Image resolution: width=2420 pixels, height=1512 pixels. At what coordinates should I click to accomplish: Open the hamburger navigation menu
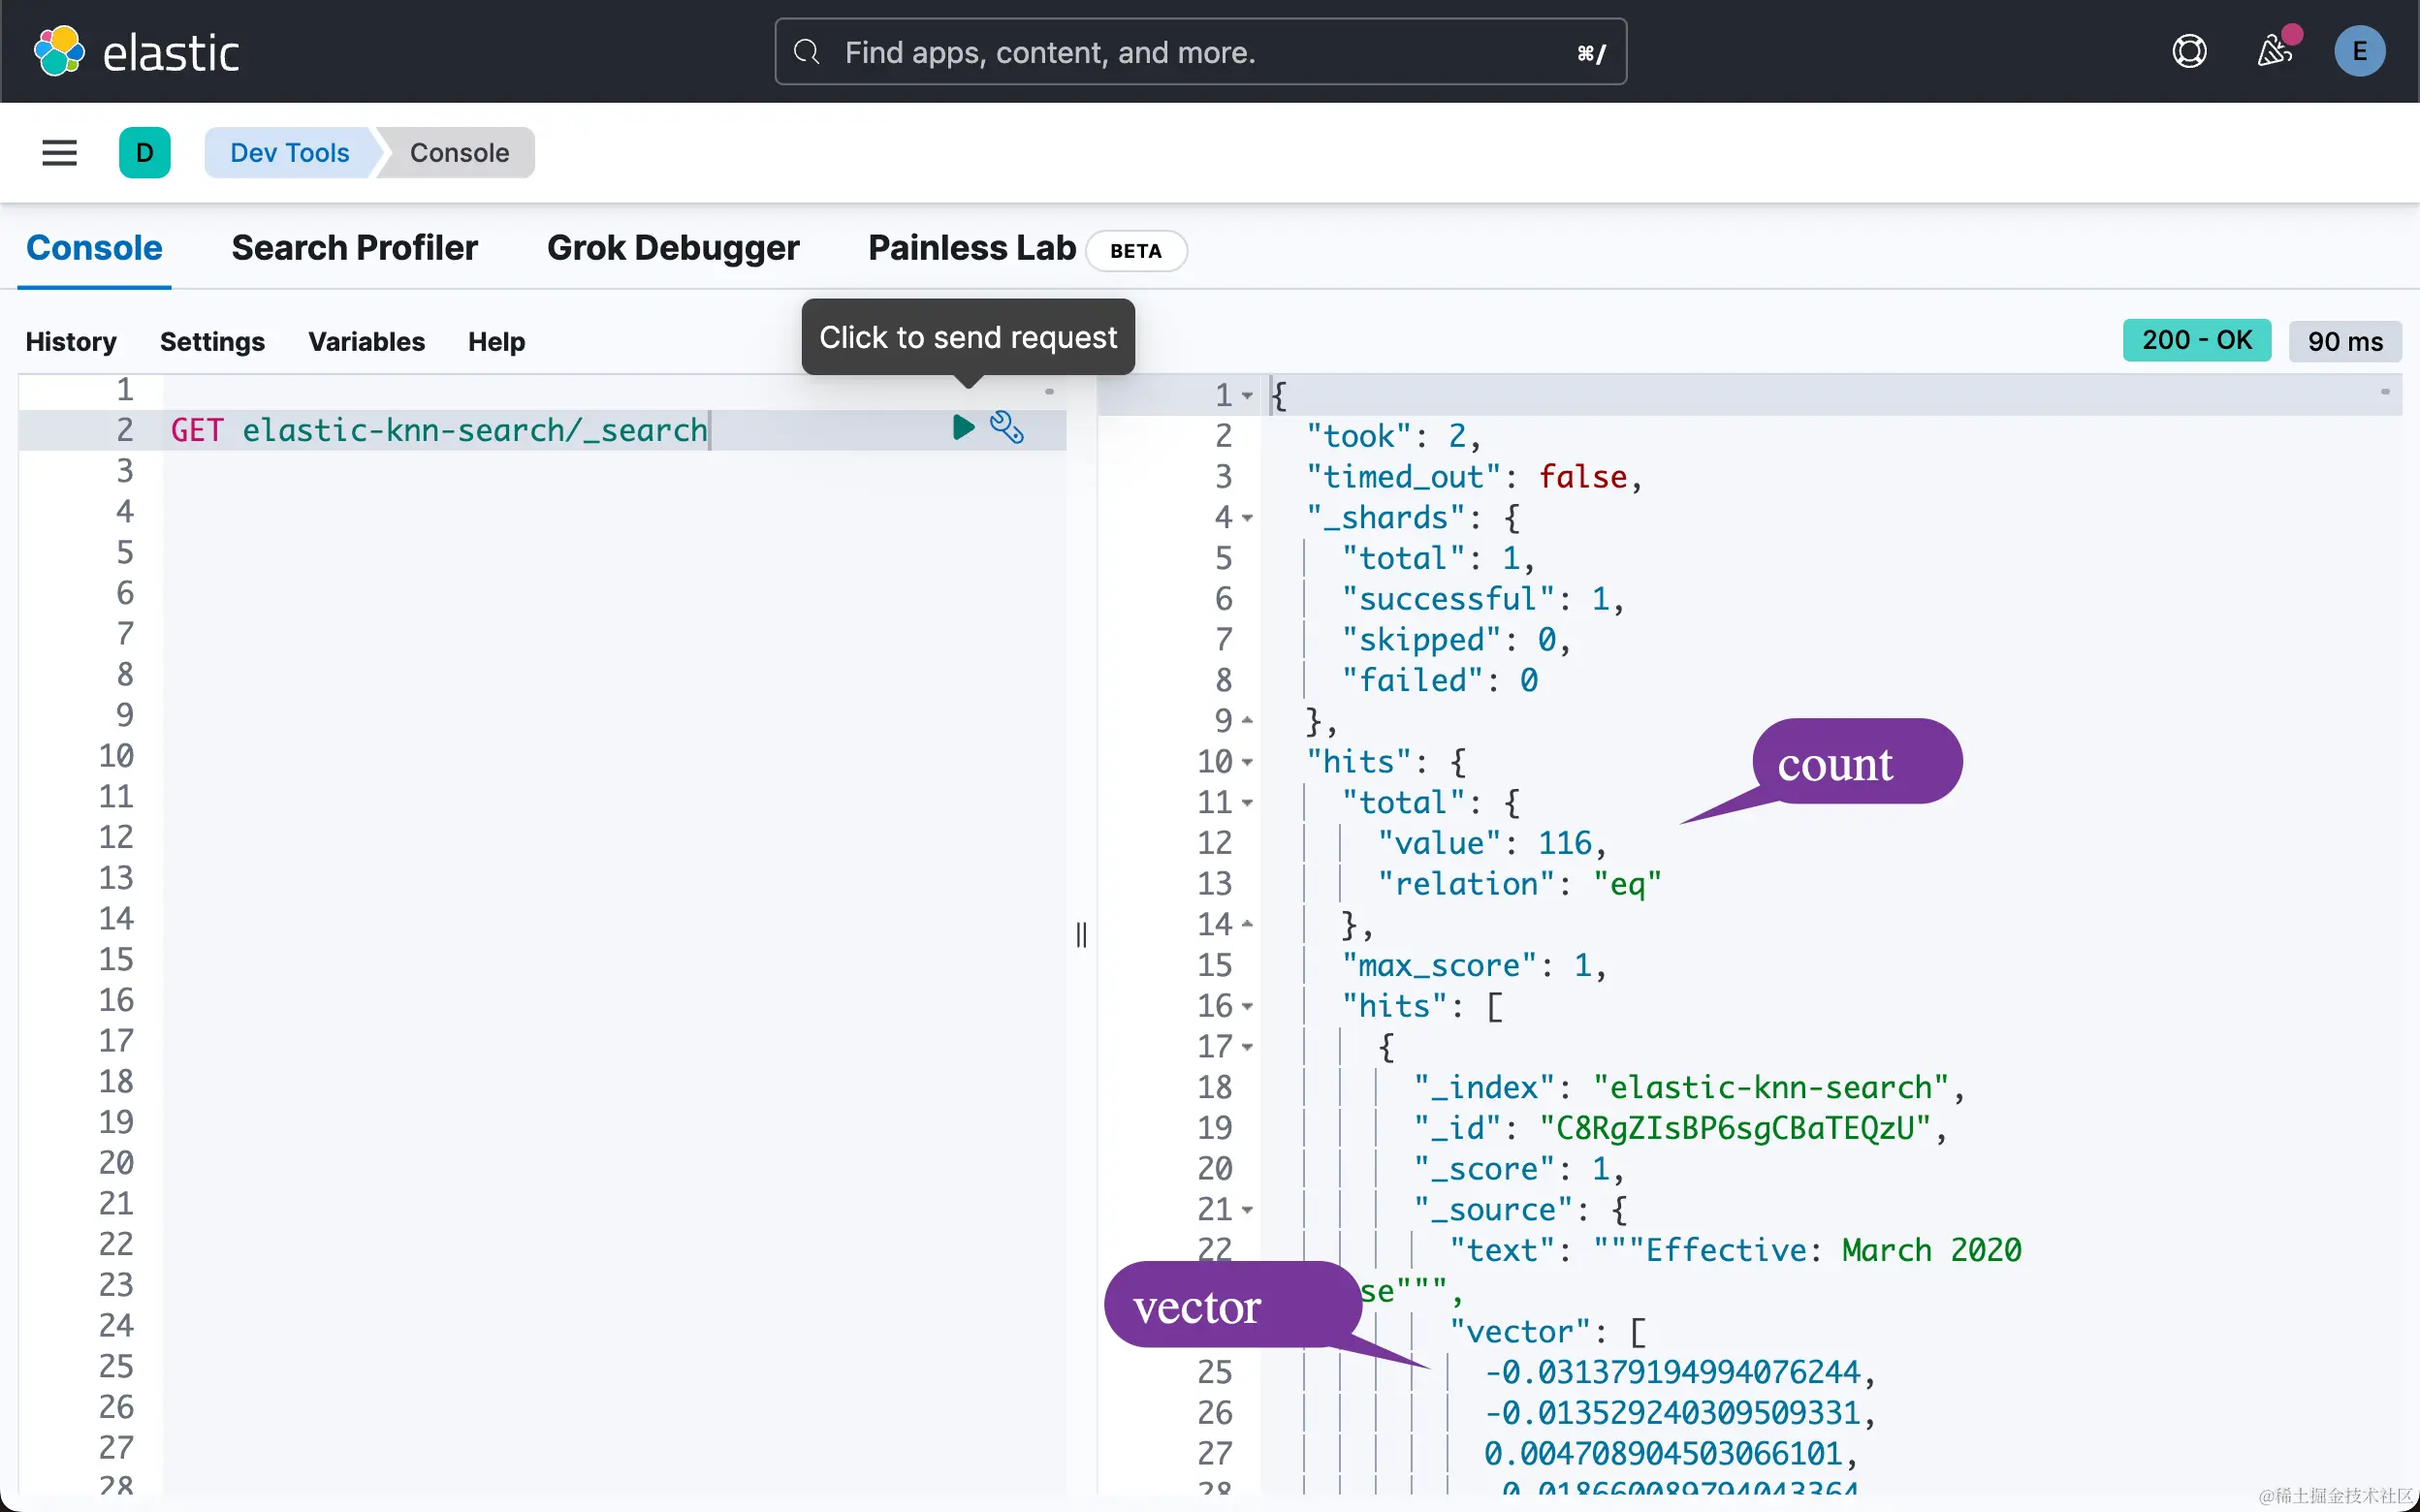pos(59,153)
